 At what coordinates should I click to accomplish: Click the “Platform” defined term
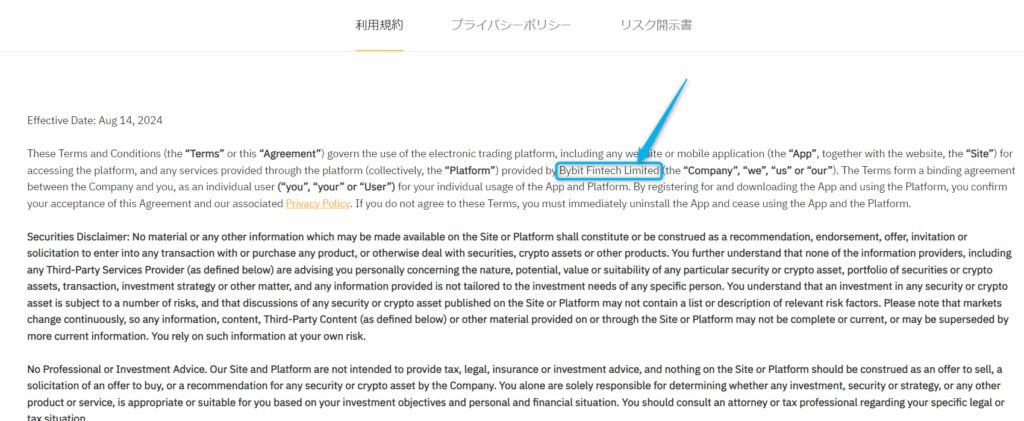pyautogui.click(x=472, y=171)
